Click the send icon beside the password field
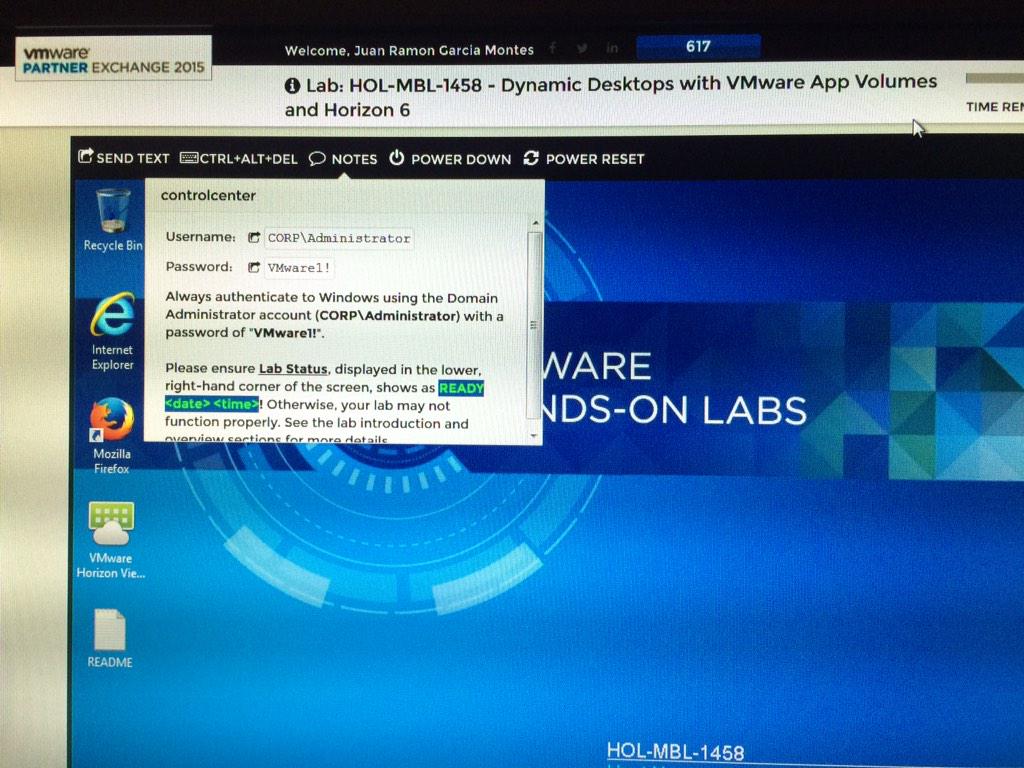 coord(254,267)
